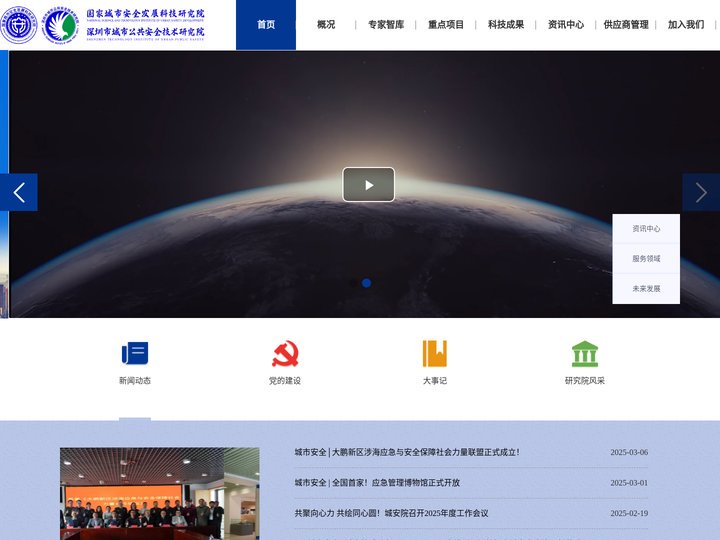
Task: Click the round institute seal logo
Action: pos(19,25)
